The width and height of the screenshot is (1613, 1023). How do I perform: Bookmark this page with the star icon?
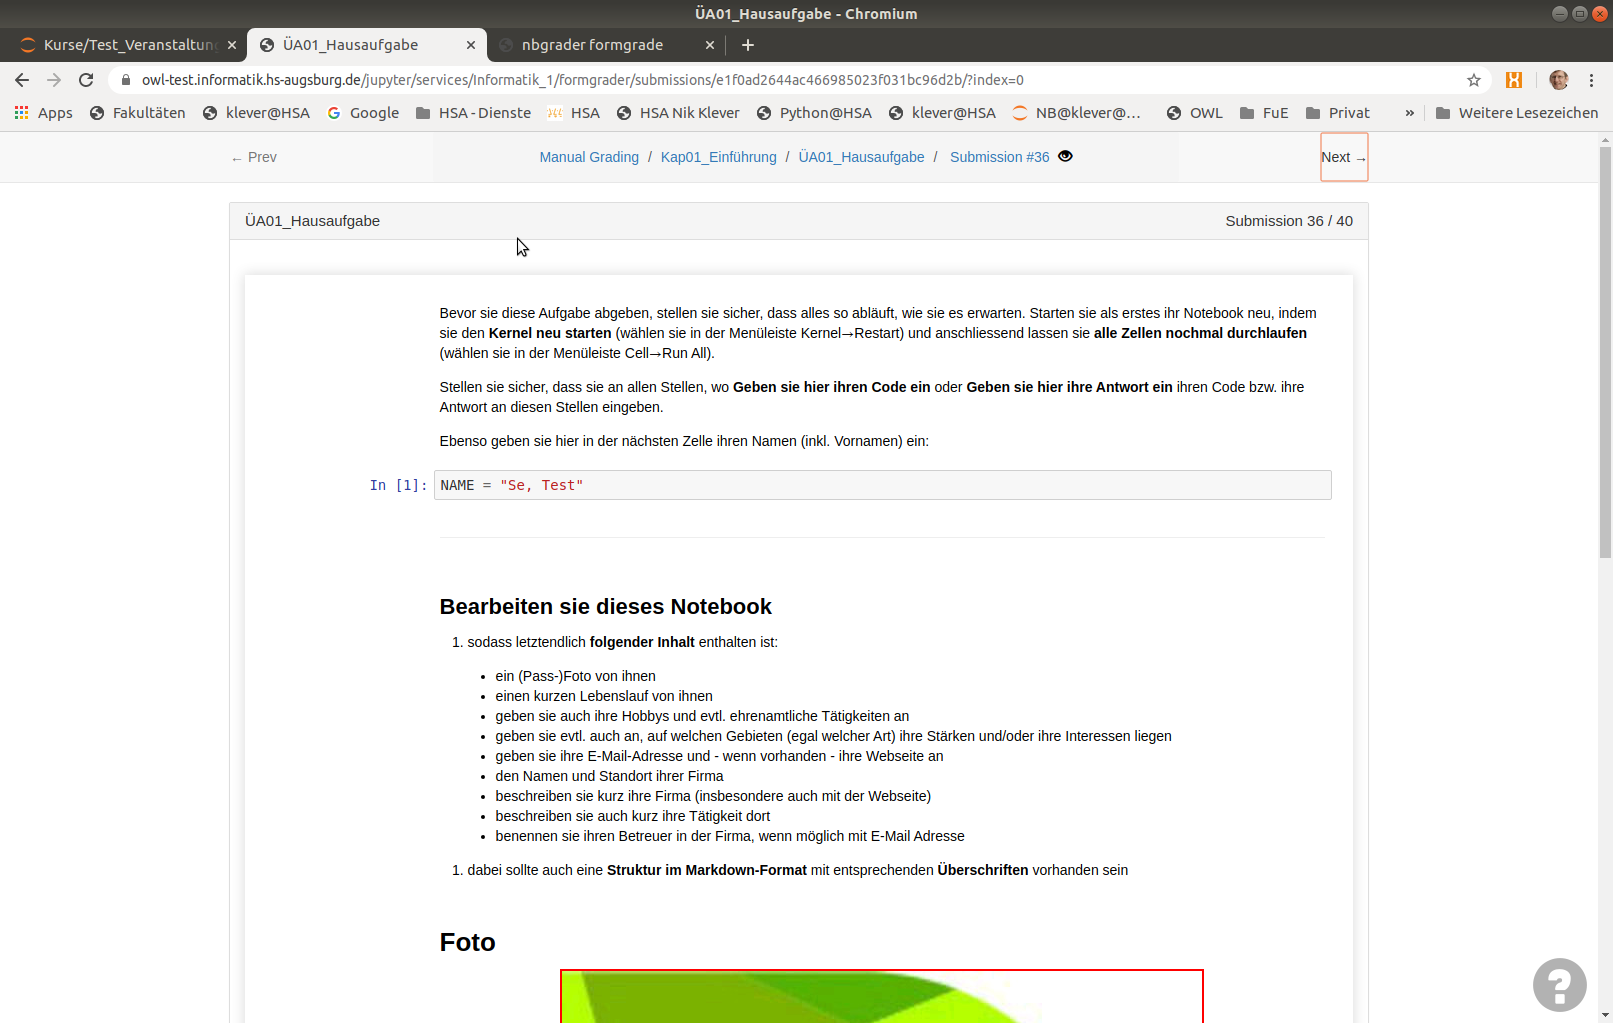(1474, 80)
